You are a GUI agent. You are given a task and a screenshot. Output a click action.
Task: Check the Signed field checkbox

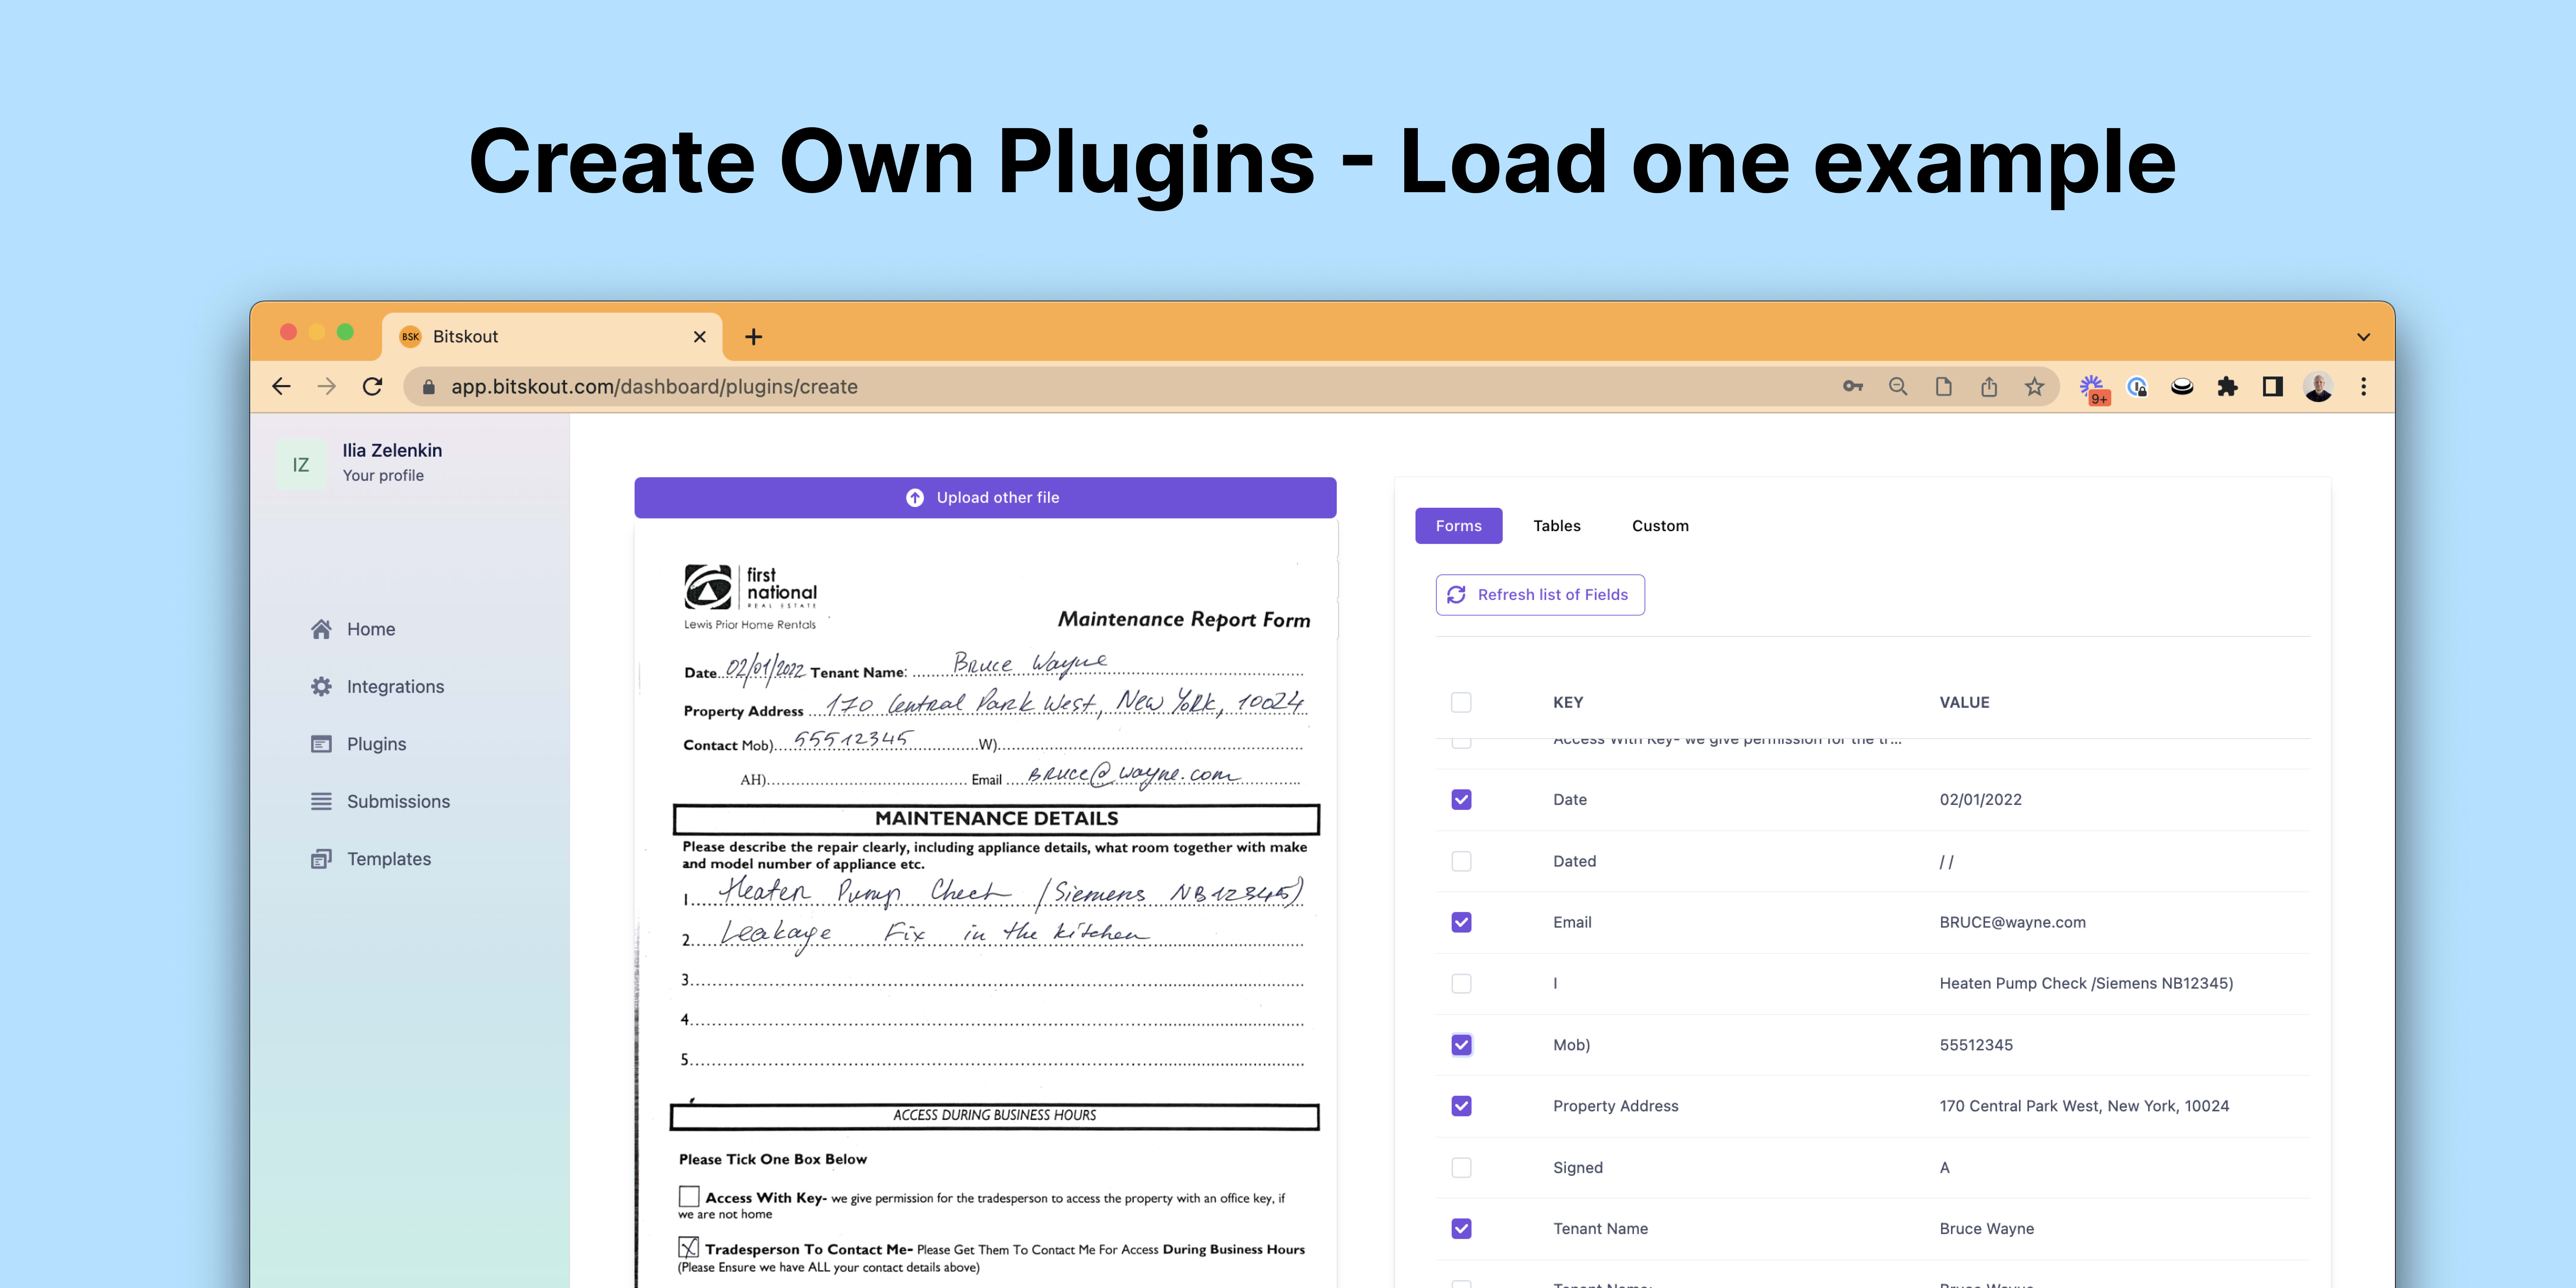pyautogui.click(x=1461, y=1168)
